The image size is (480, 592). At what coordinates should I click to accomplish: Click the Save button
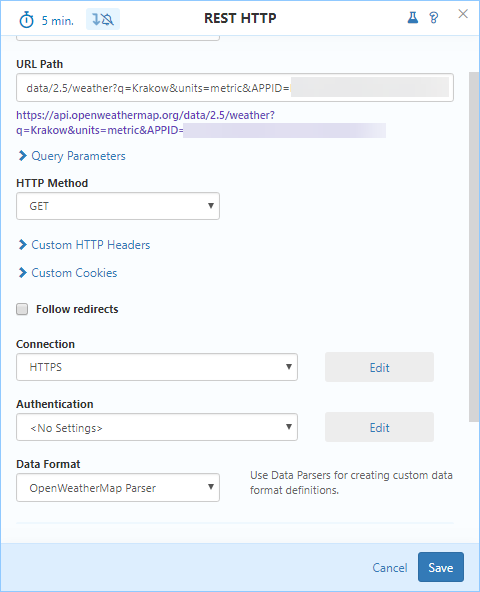coord(441,567)
